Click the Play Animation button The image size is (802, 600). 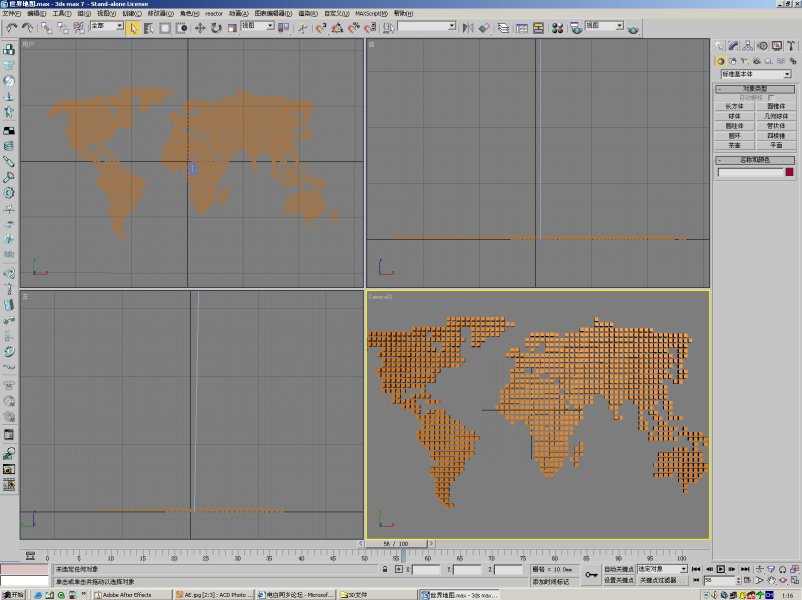point(720,569)
